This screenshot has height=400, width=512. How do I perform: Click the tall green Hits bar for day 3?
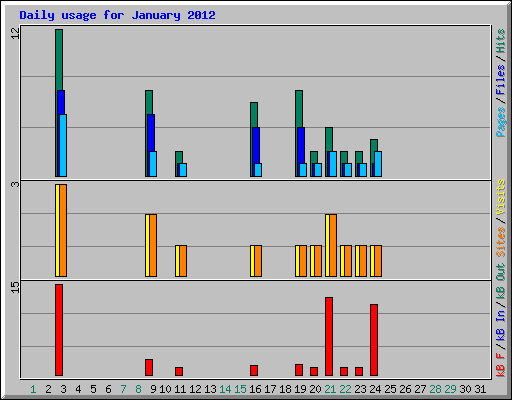[59, 60]
